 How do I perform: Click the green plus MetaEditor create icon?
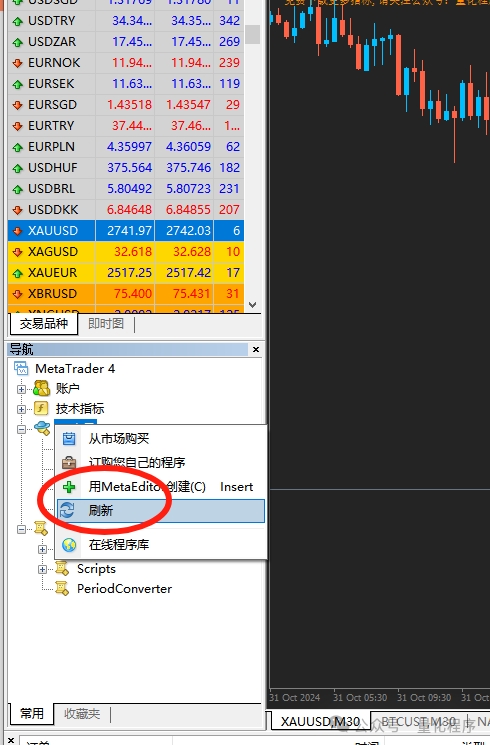(x=69, y=487)
